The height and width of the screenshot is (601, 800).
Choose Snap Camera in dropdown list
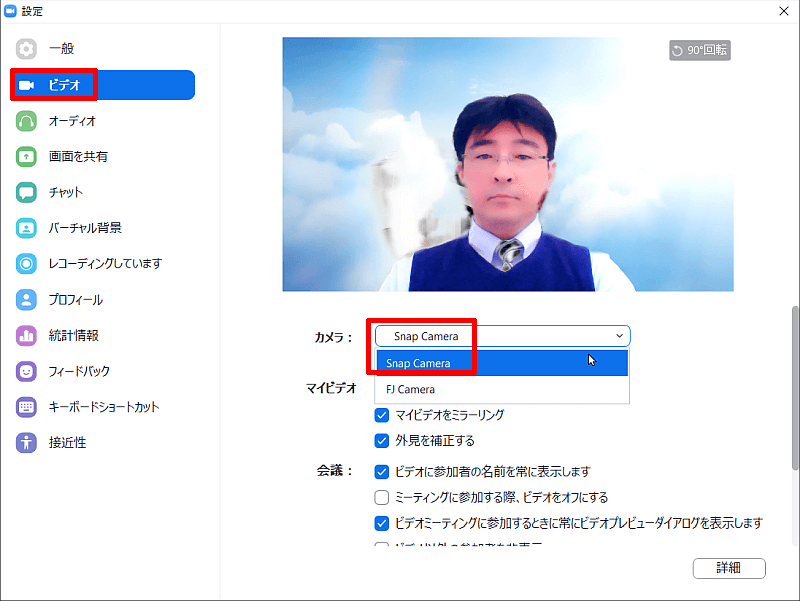(502, 363)
